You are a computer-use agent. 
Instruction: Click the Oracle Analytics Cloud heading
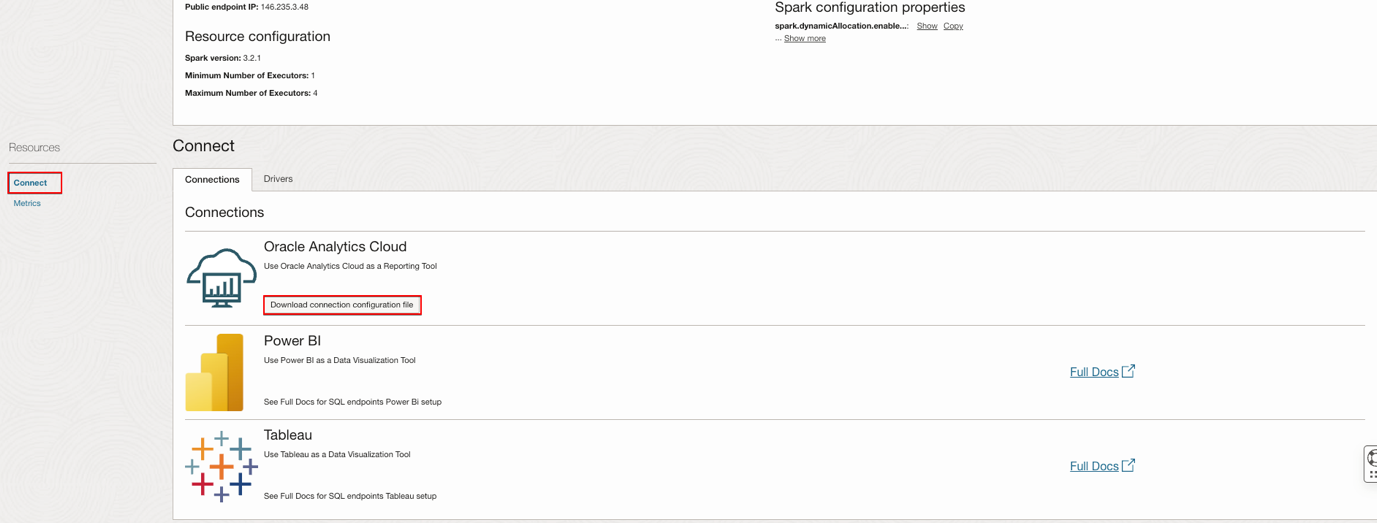click(x=335, y=247)
